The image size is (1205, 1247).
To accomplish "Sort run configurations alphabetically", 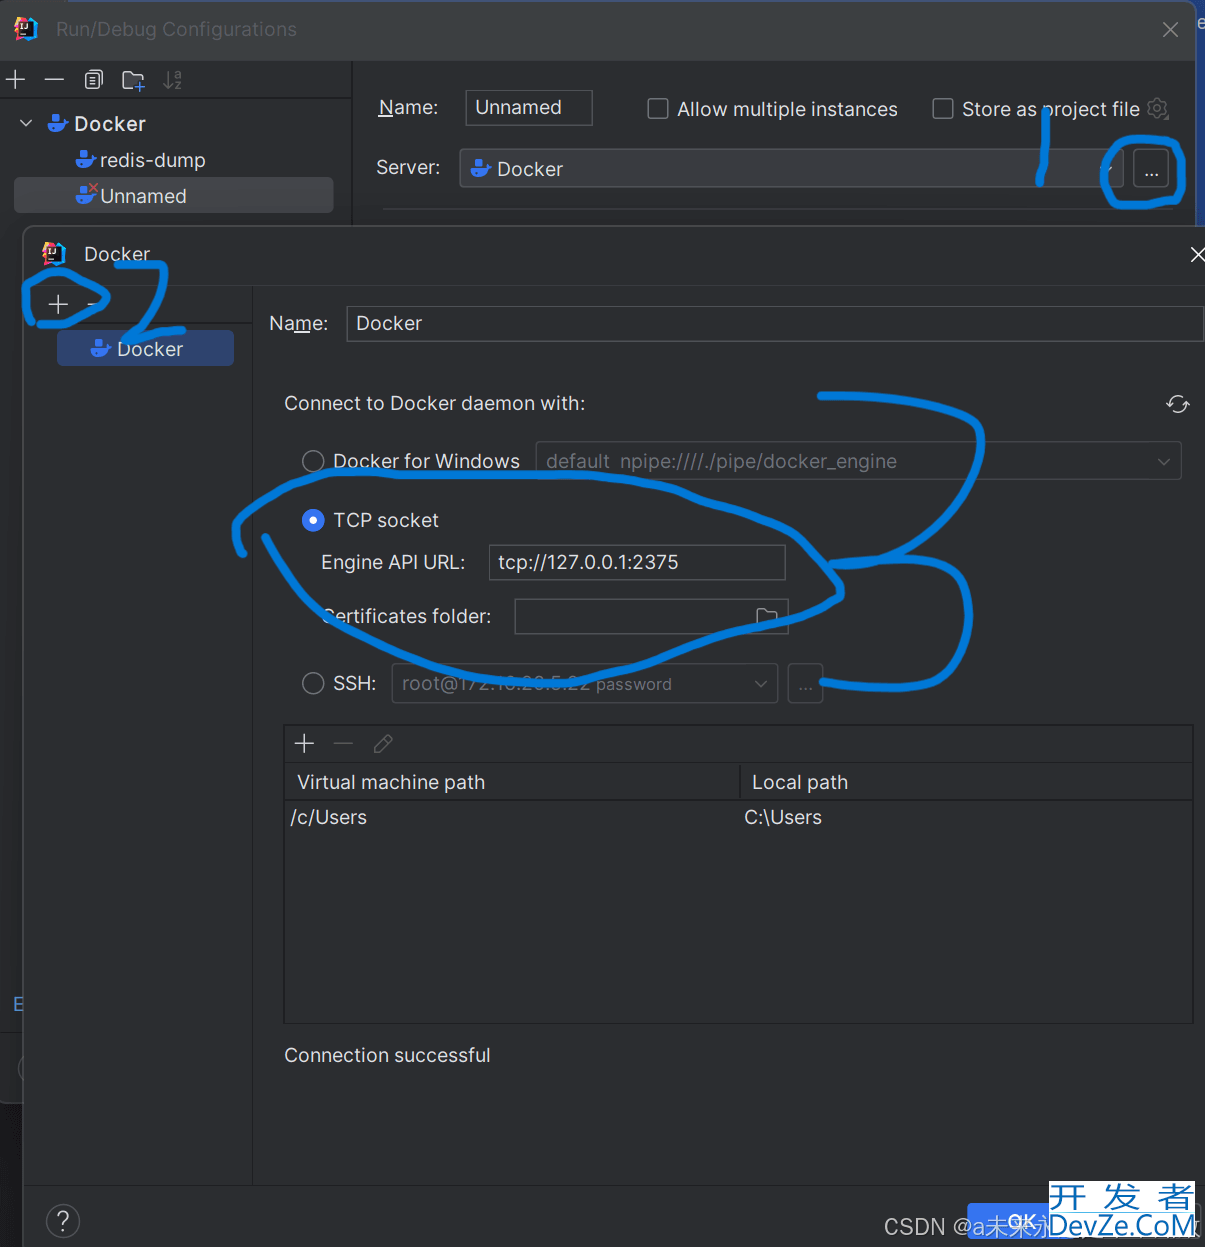I will (173, 80).
